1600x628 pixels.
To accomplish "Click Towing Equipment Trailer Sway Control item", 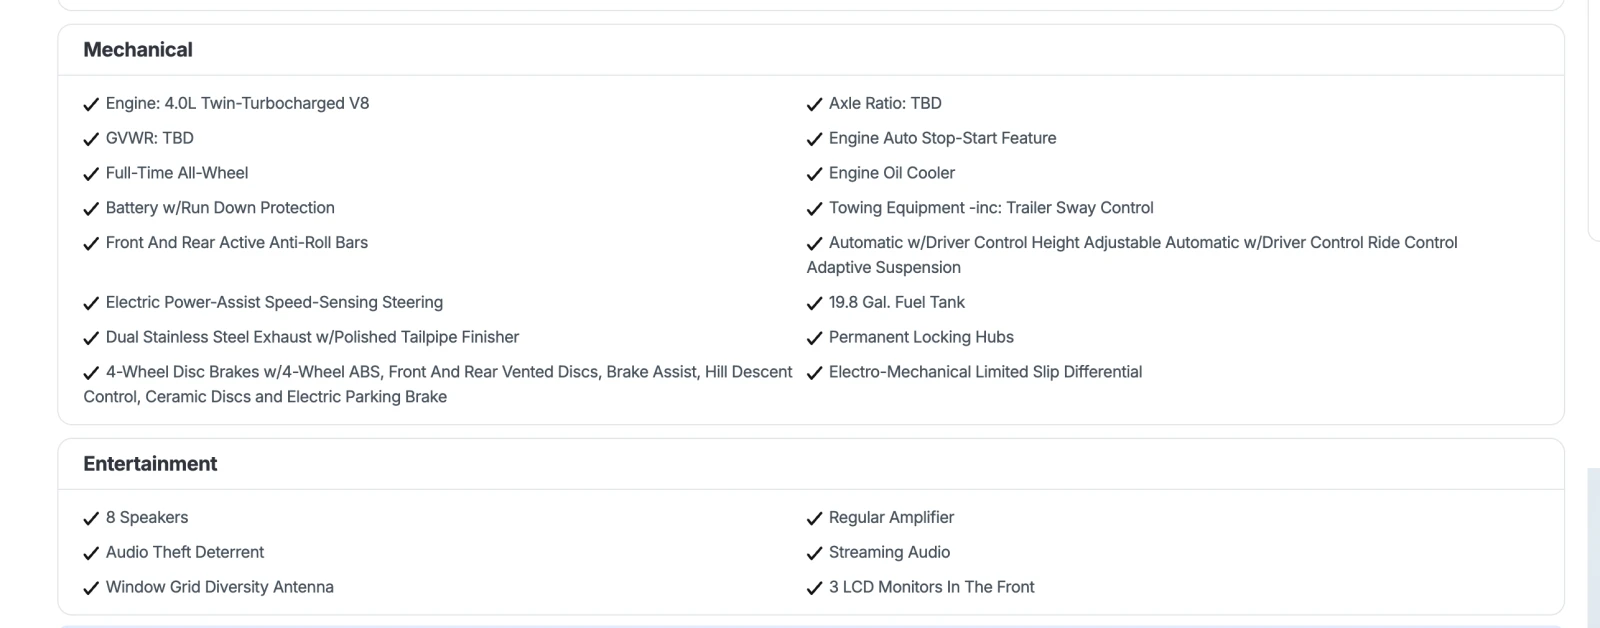I will click(x=991, y=208).
